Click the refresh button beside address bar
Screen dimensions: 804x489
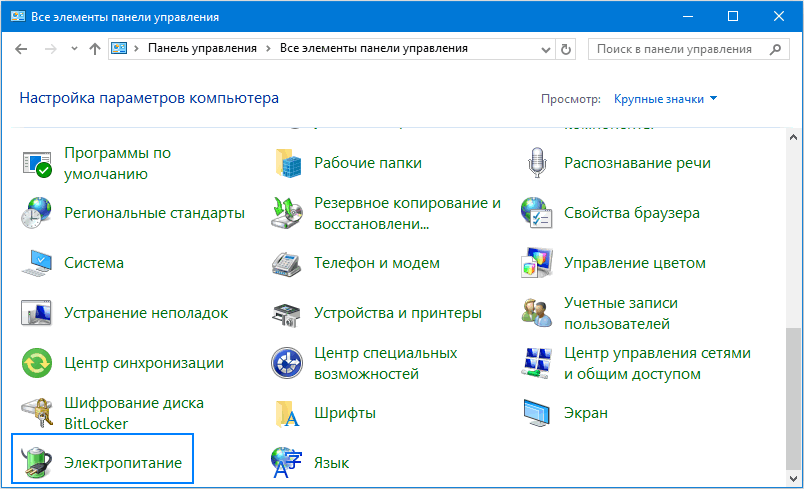[x=567, y=48]
